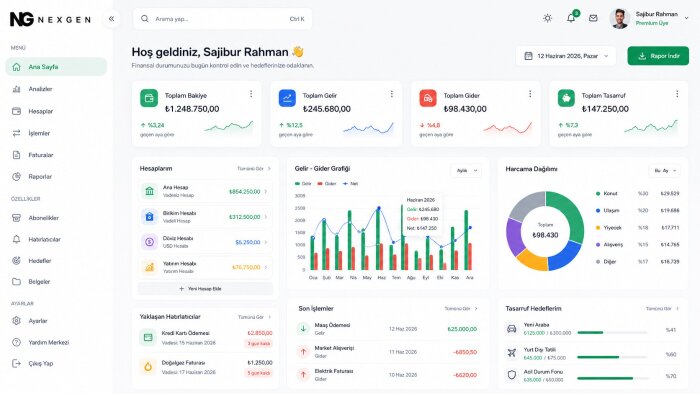This screenshot has height=394, width=700.
Task: Click the Çıkış Yap logout icon
Action: tap(17, 363)
